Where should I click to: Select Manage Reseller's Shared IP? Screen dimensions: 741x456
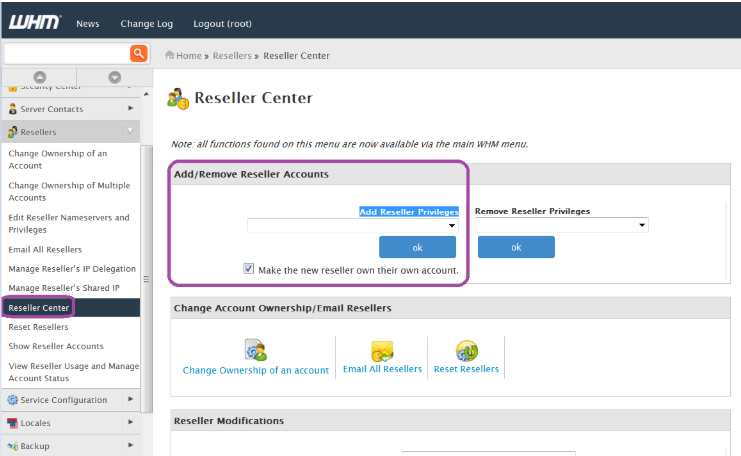pyautogui.click(x=64, y=288)
